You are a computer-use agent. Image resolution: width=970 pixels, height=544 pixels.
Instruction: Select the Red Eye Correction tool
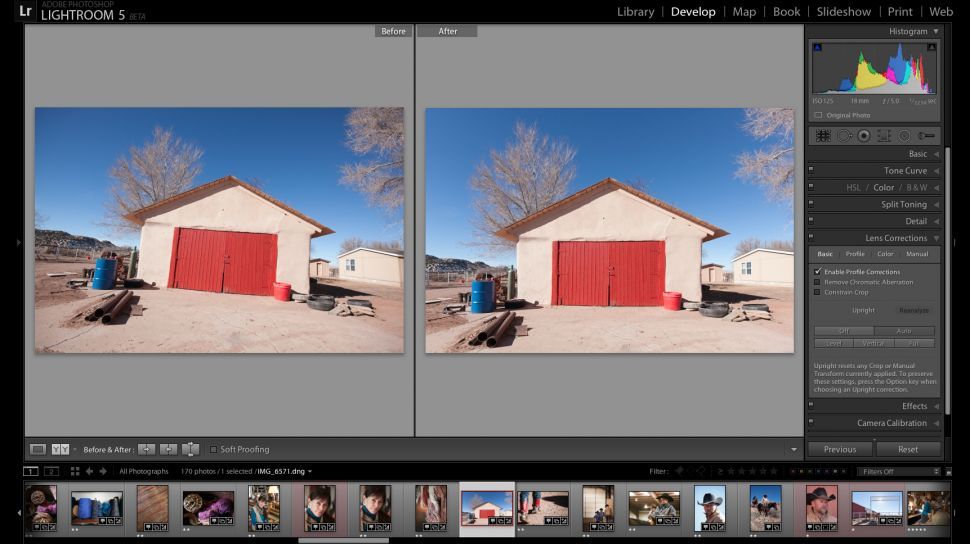(864, 136)
